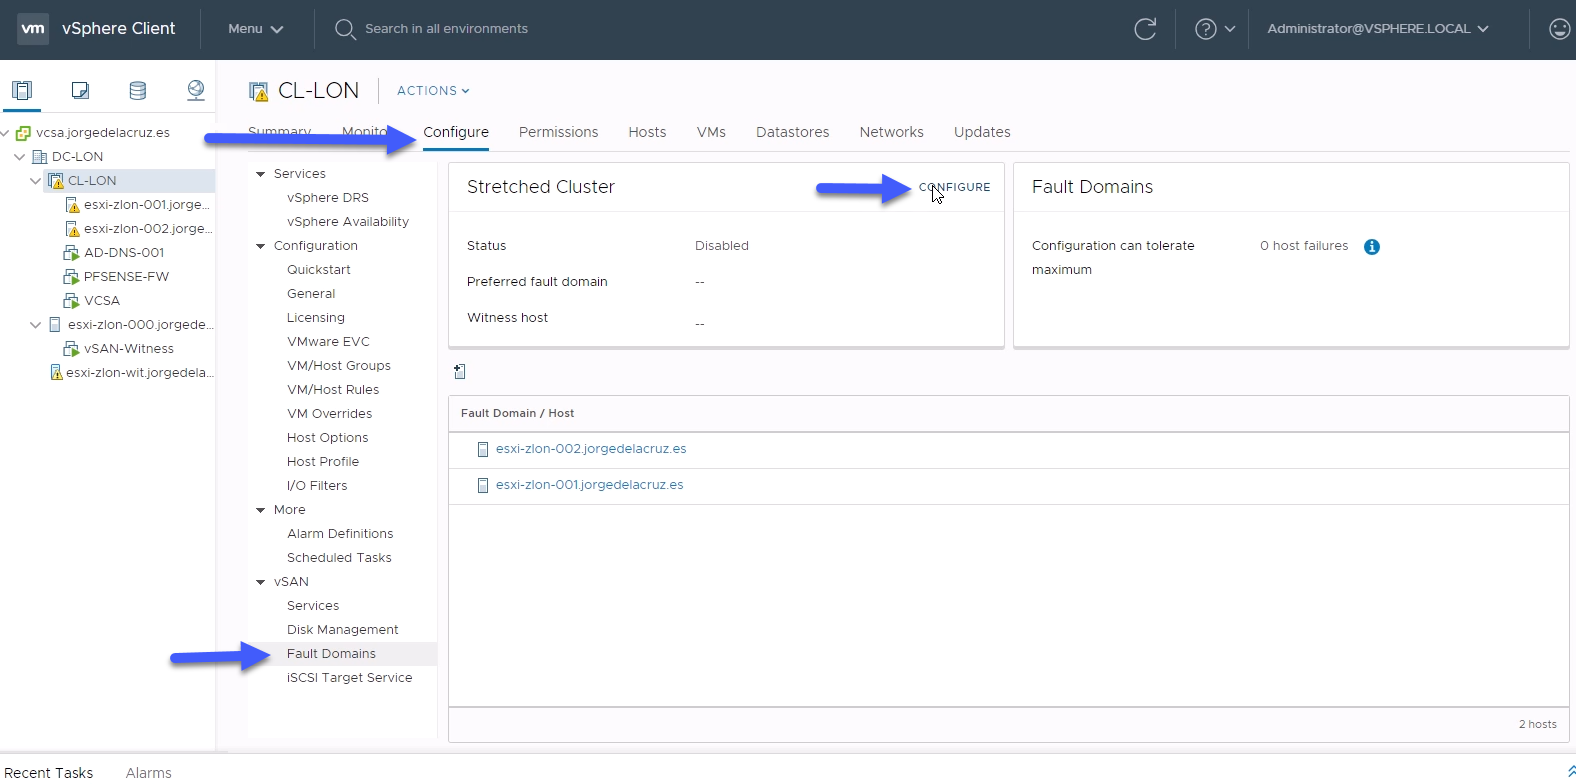This screenshot has height=784, width=1576.
Task: Switch to the Permissions tab
Action: [x=558, y=132]
